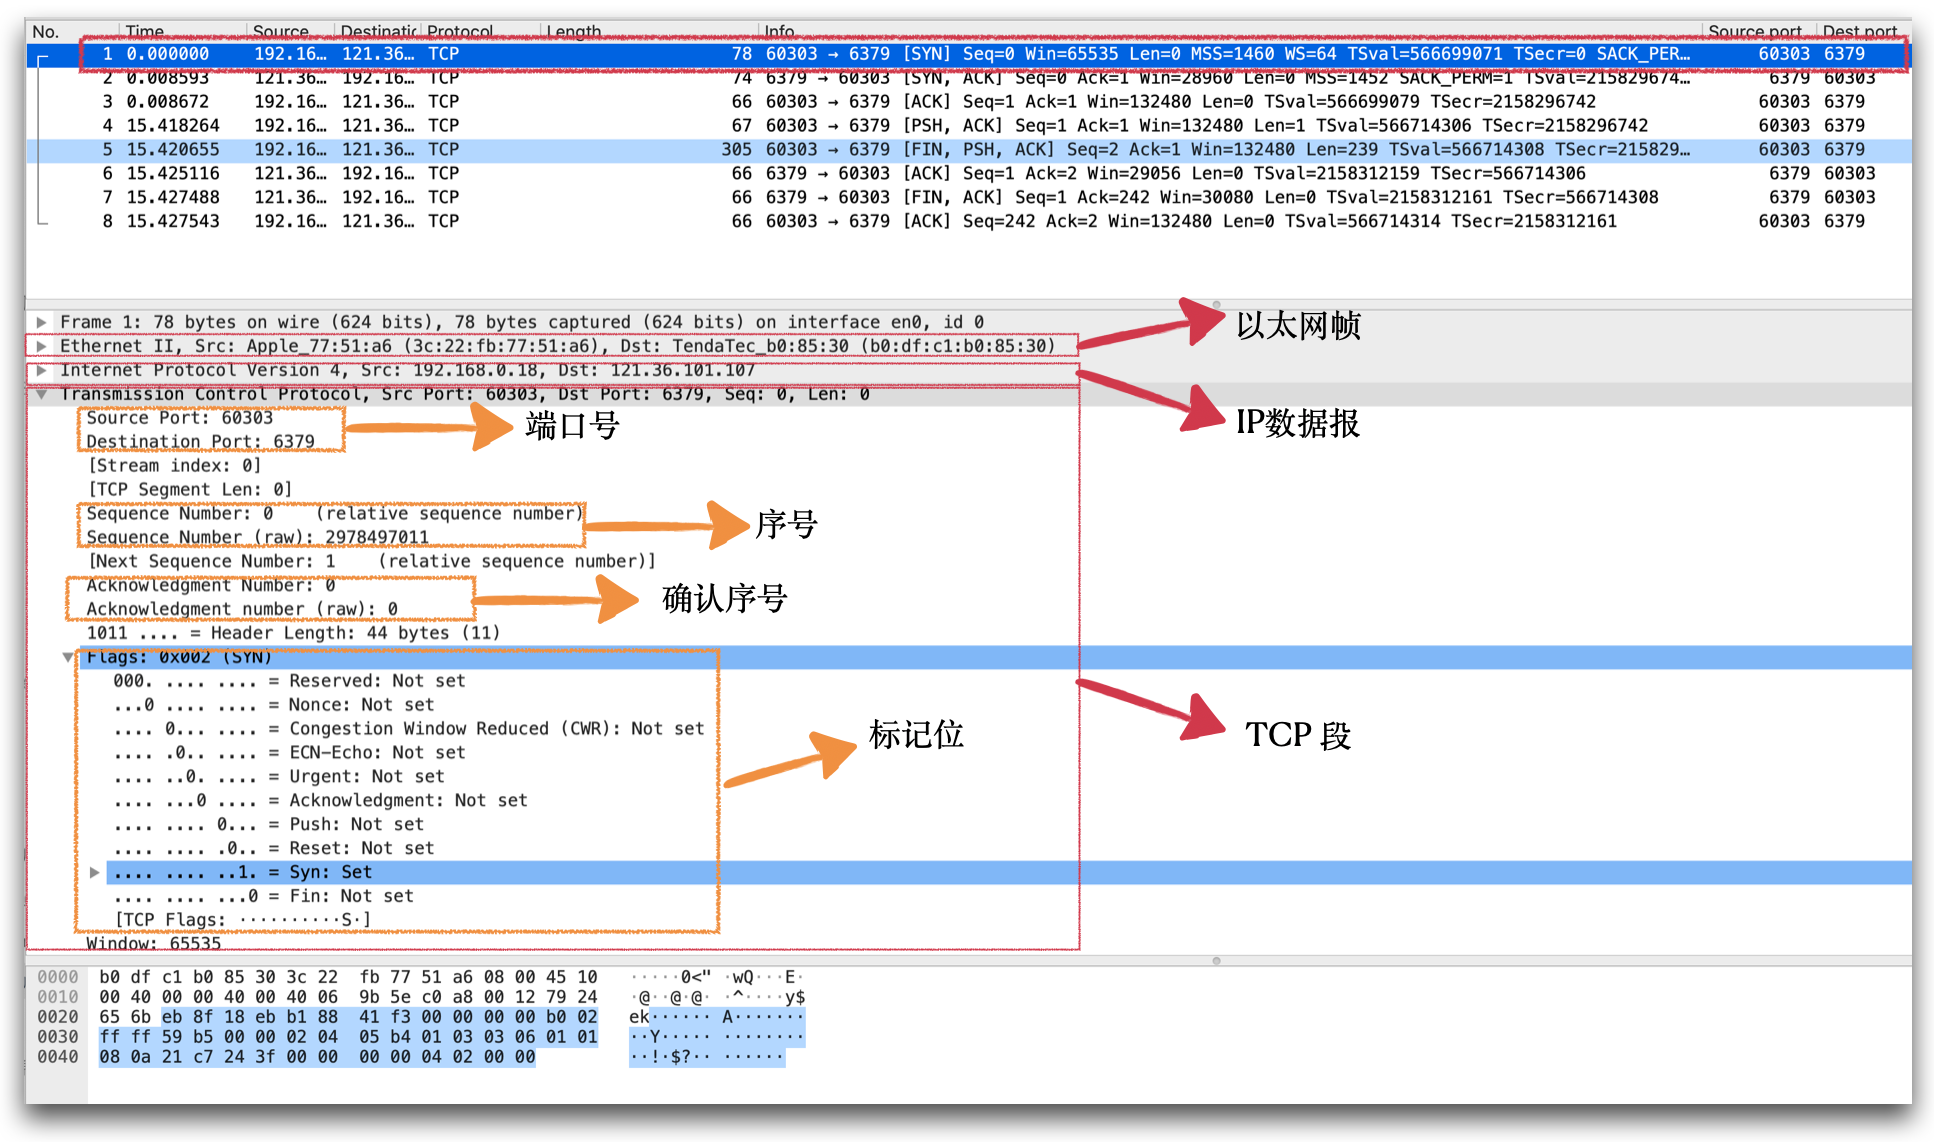Screen dimensions: 1934x1142
Task: Select packet 3 at time 0.008672
Action: click(968, 102)
